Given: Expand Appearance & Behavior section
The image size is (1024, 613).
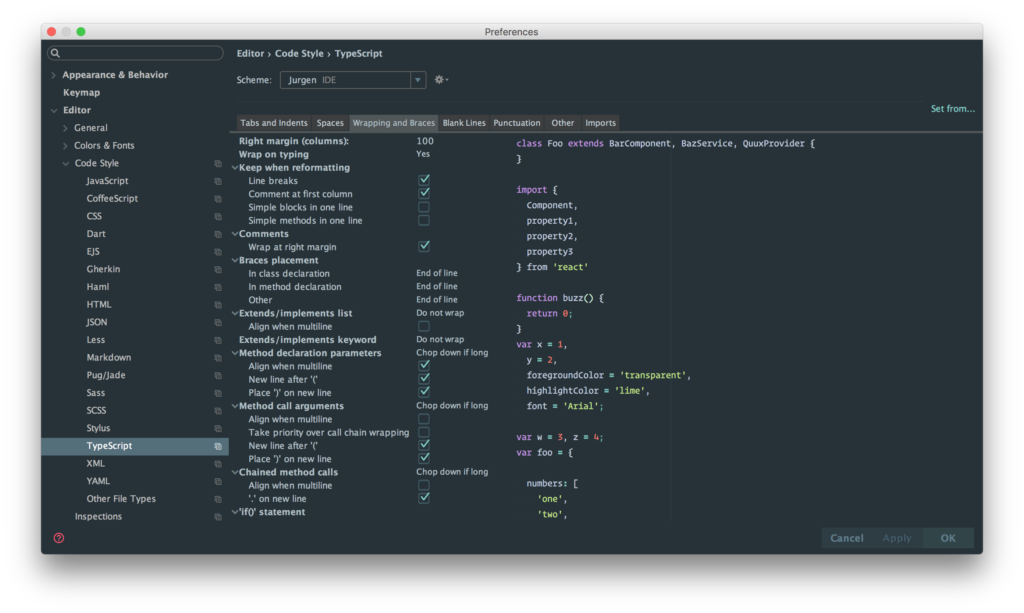Looking at the screenshot, I should [54, 75].
